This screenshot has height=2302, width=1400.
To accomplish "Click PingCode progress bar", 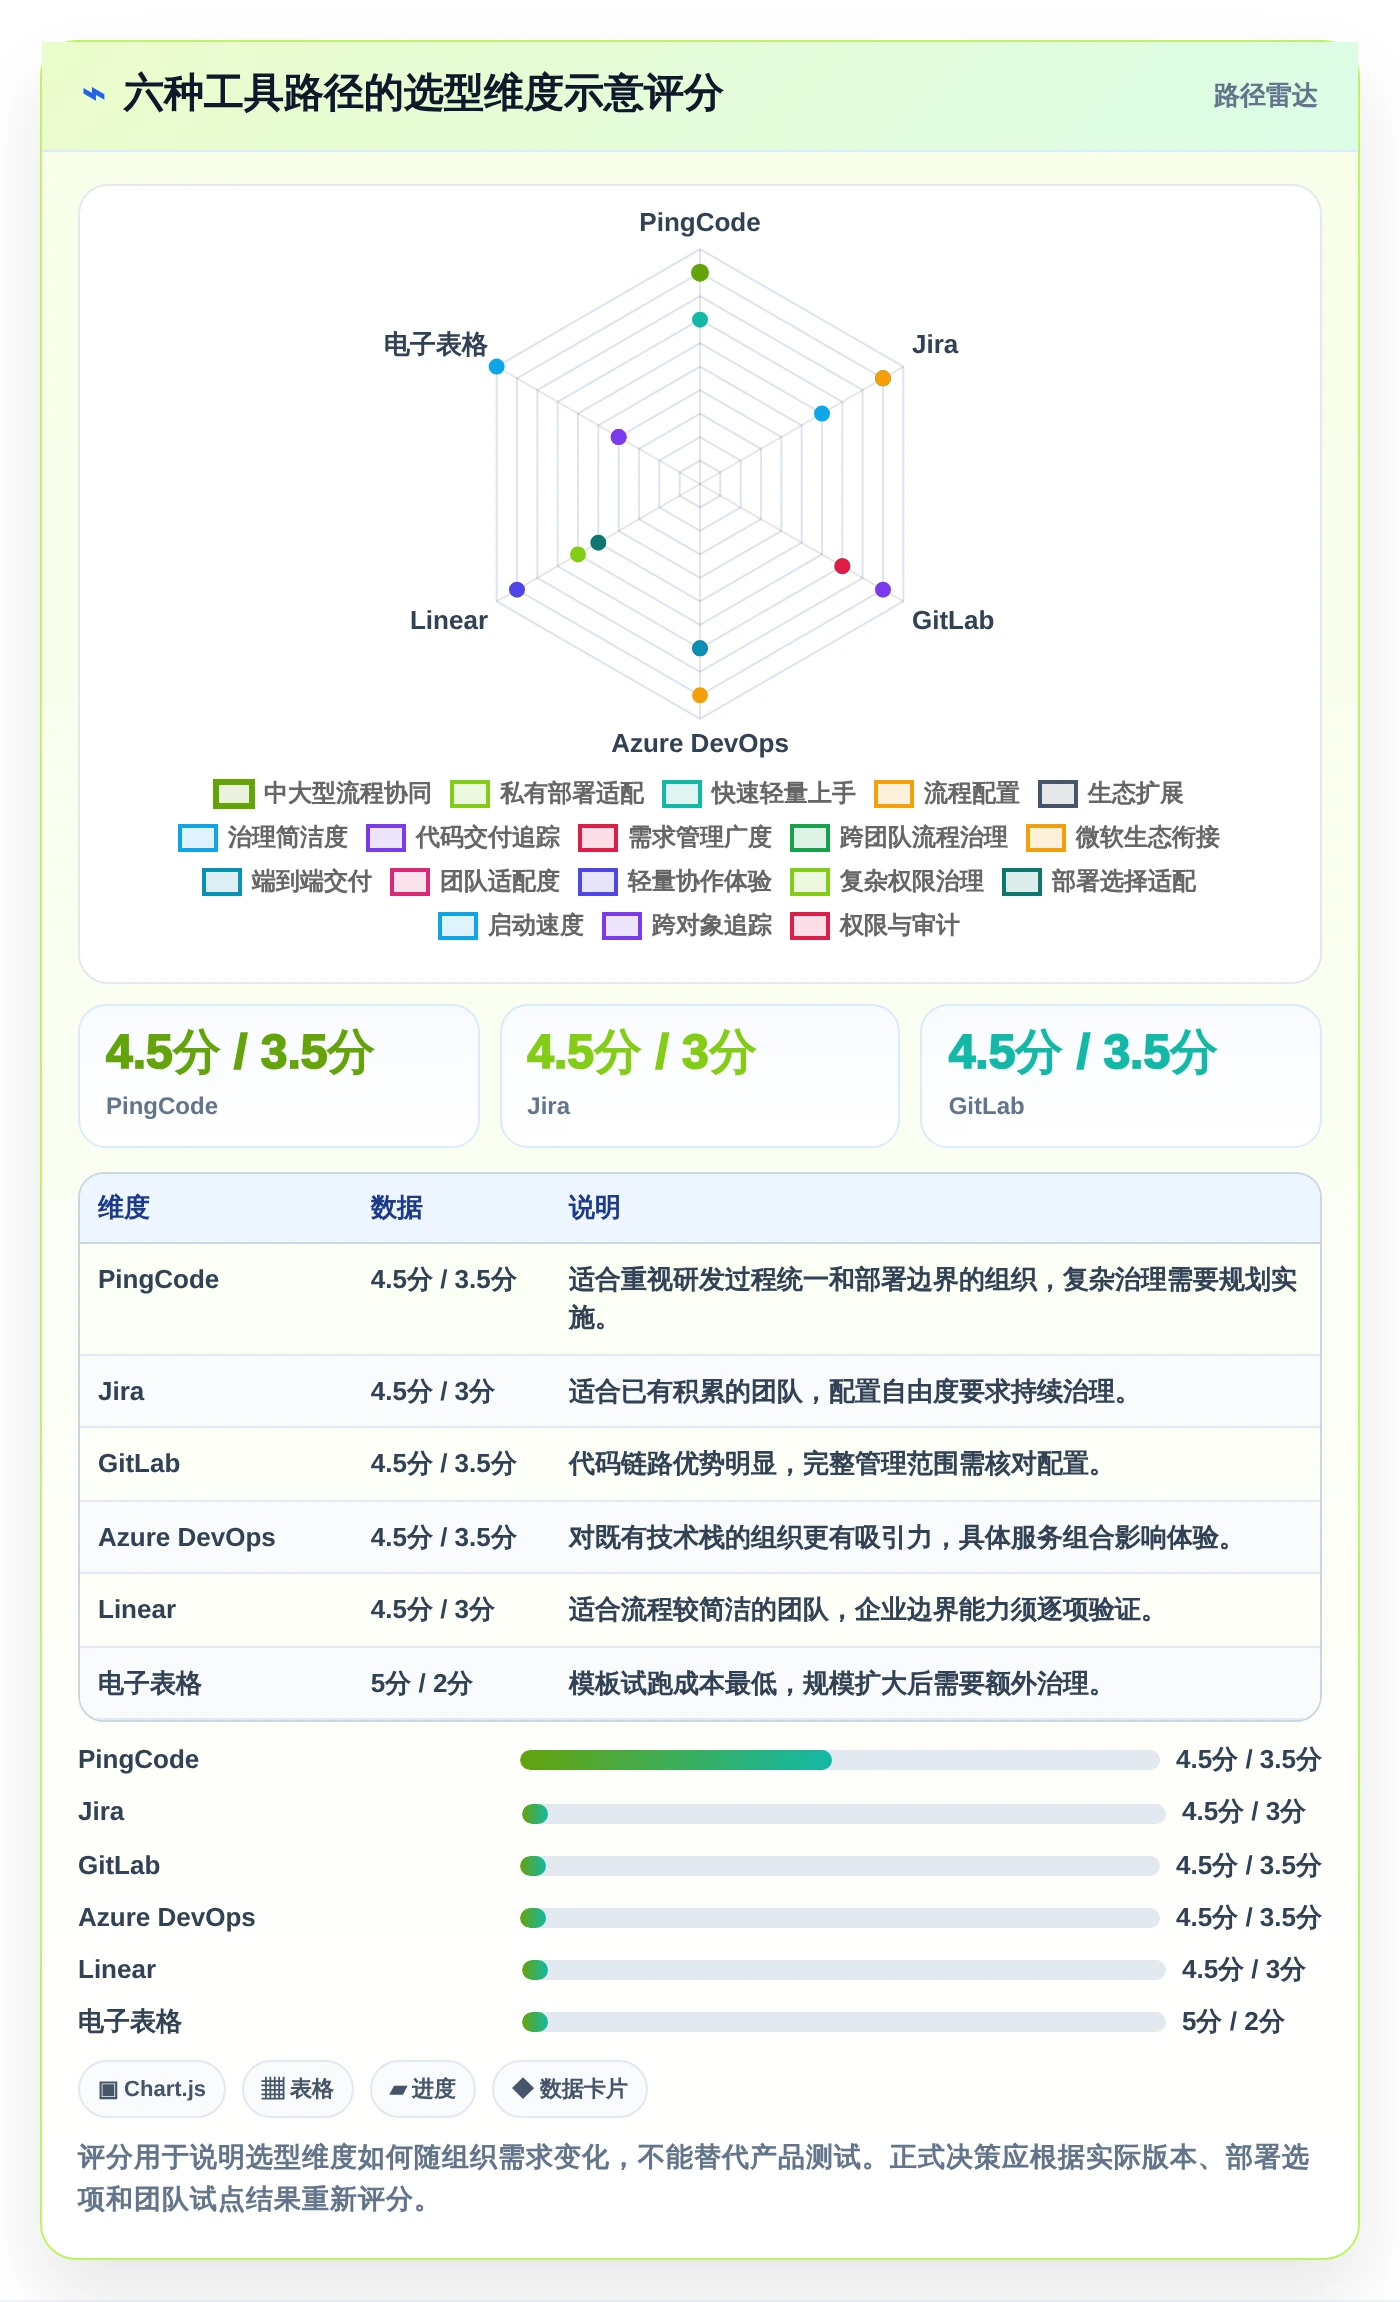I will 840,1760.
